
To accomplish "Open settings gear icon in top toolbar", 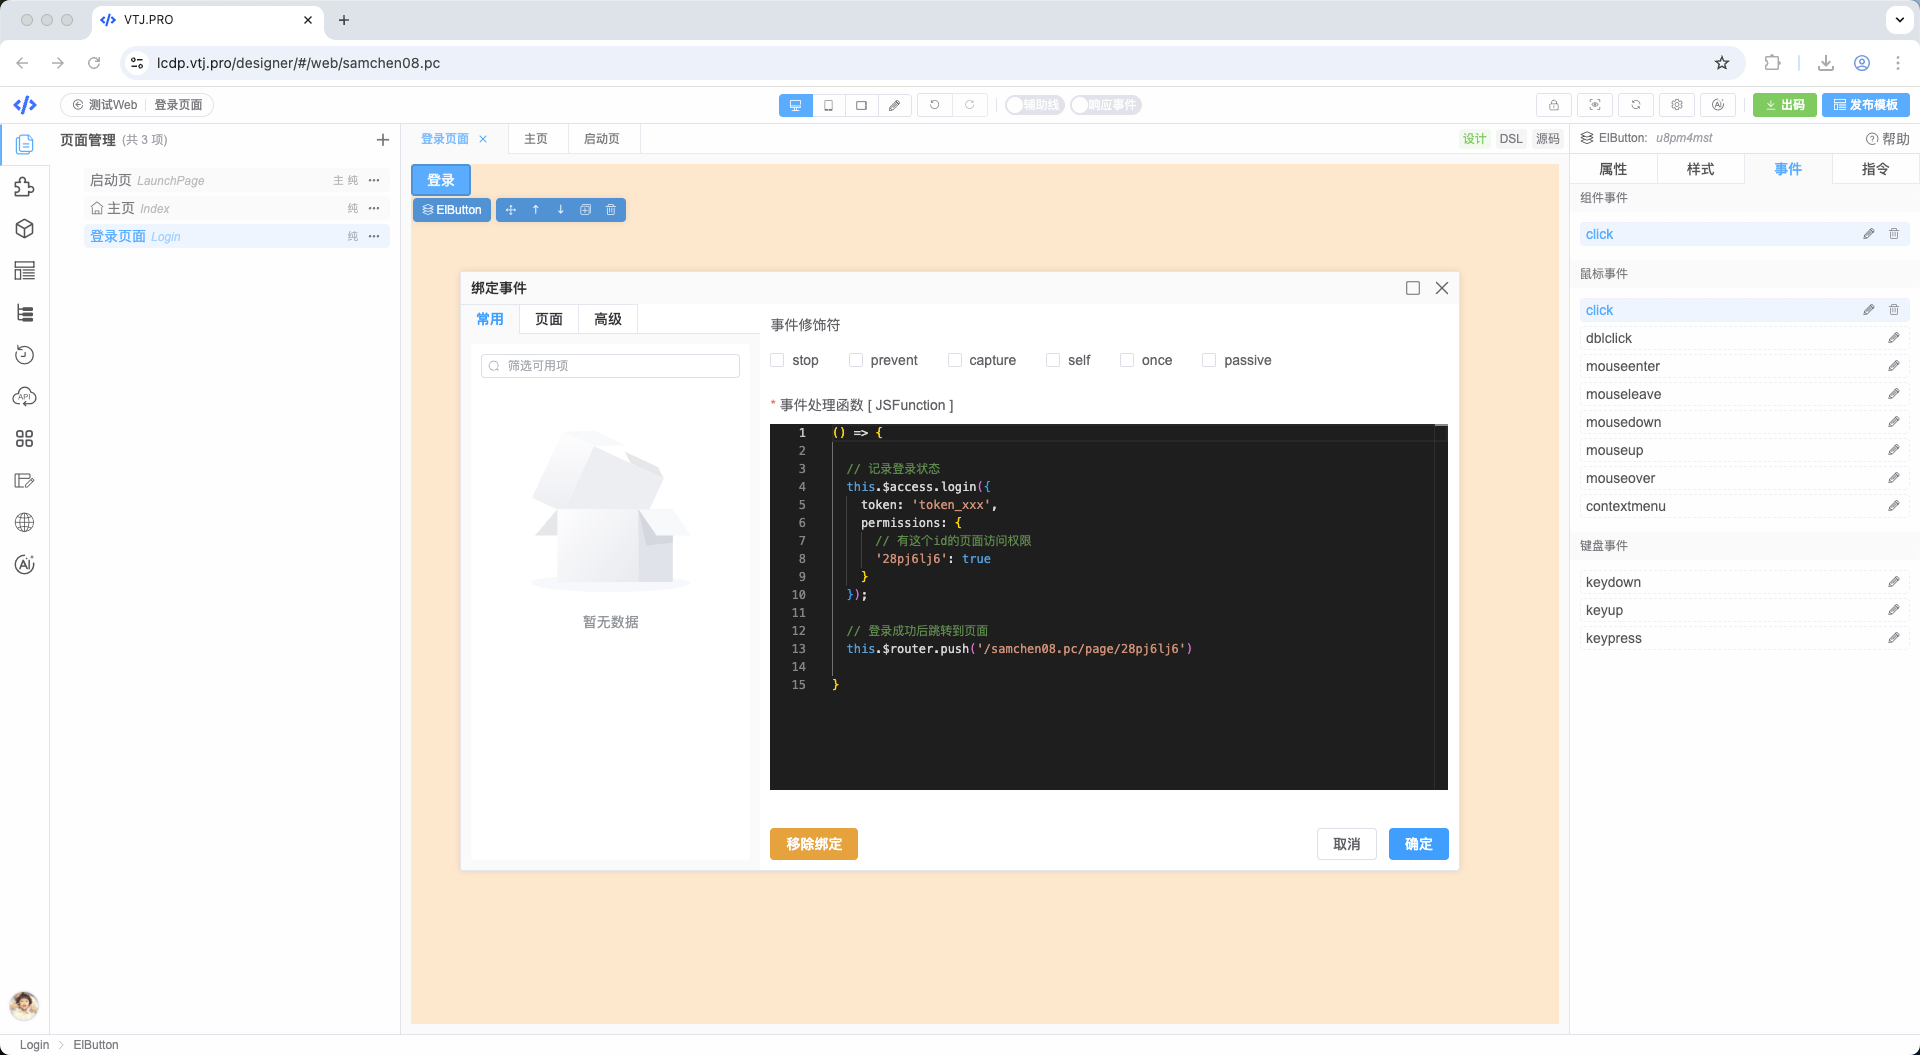I will pyautogui.click(x=1677, y=105).
